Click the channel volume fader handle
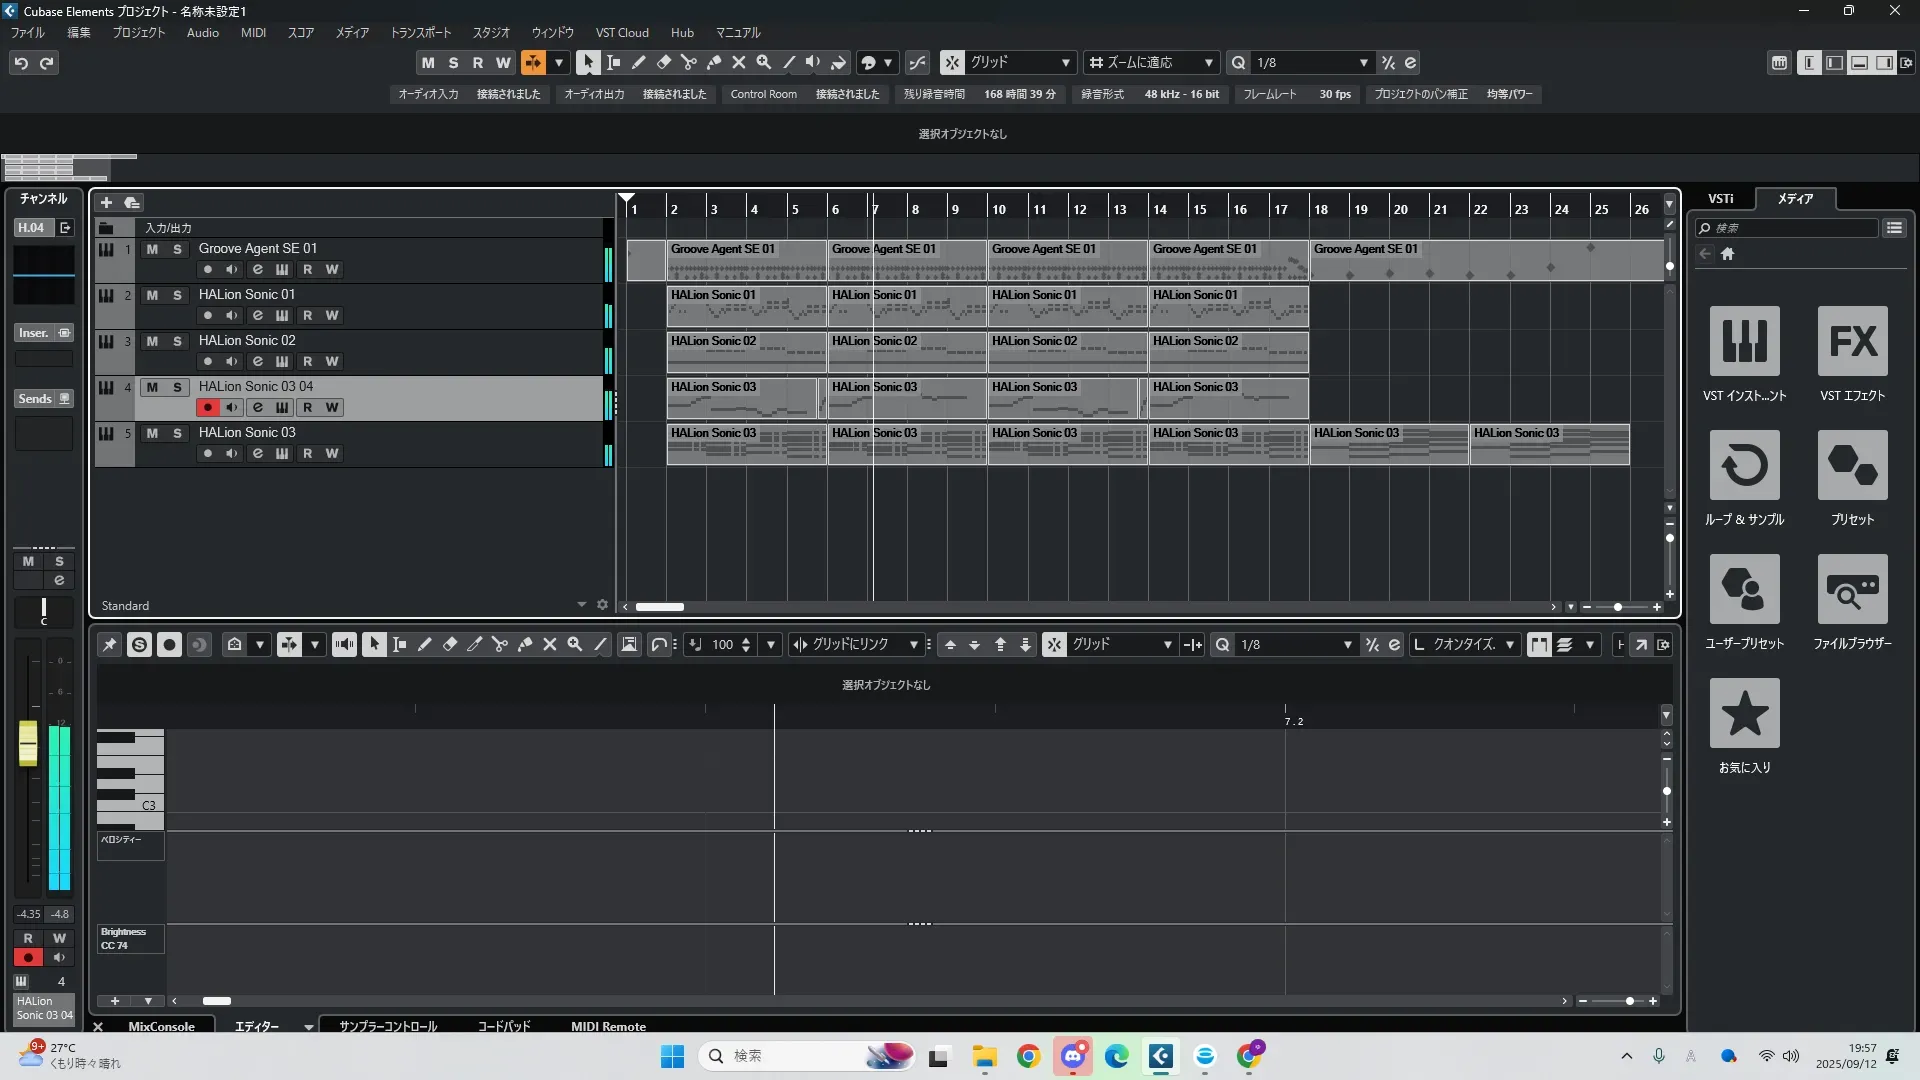Image resolution: width=1920 pixels, height=1080 pixels. point(28,743)
